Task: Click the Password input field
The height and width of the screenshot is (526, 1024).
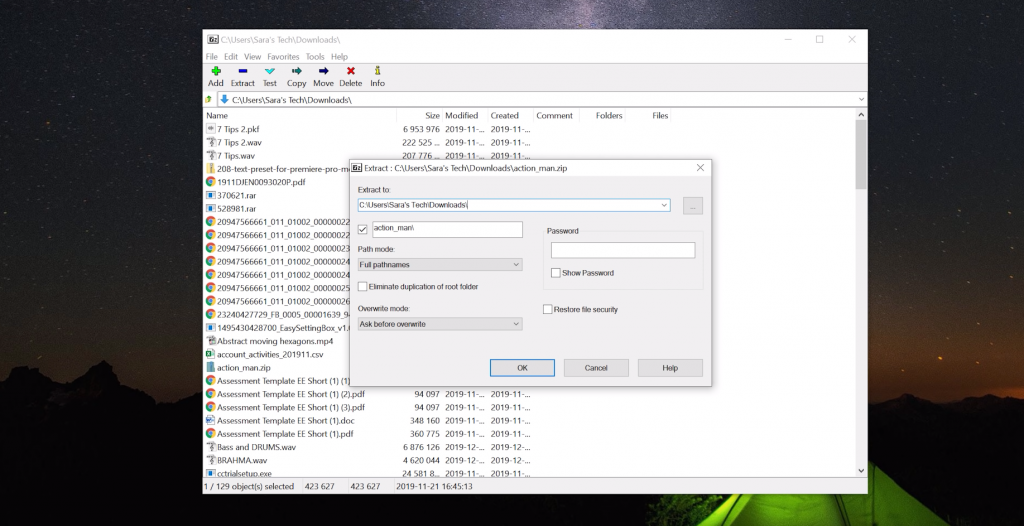Action: (622, 250)
